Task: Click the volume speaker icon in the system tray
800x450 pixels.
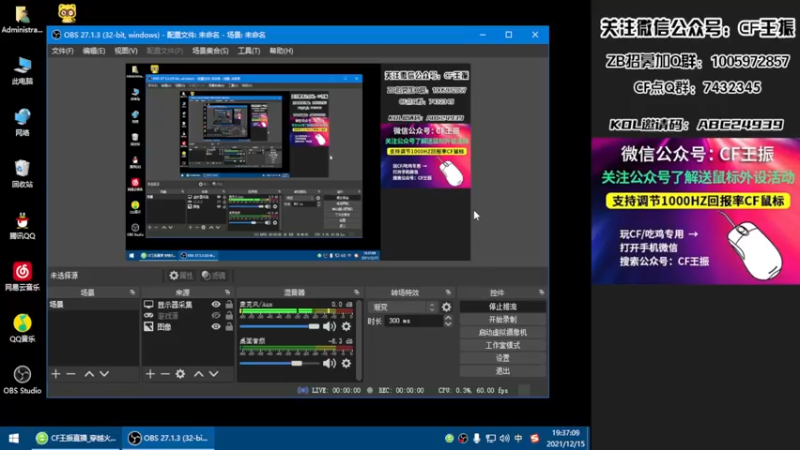Action: point(505,438)
